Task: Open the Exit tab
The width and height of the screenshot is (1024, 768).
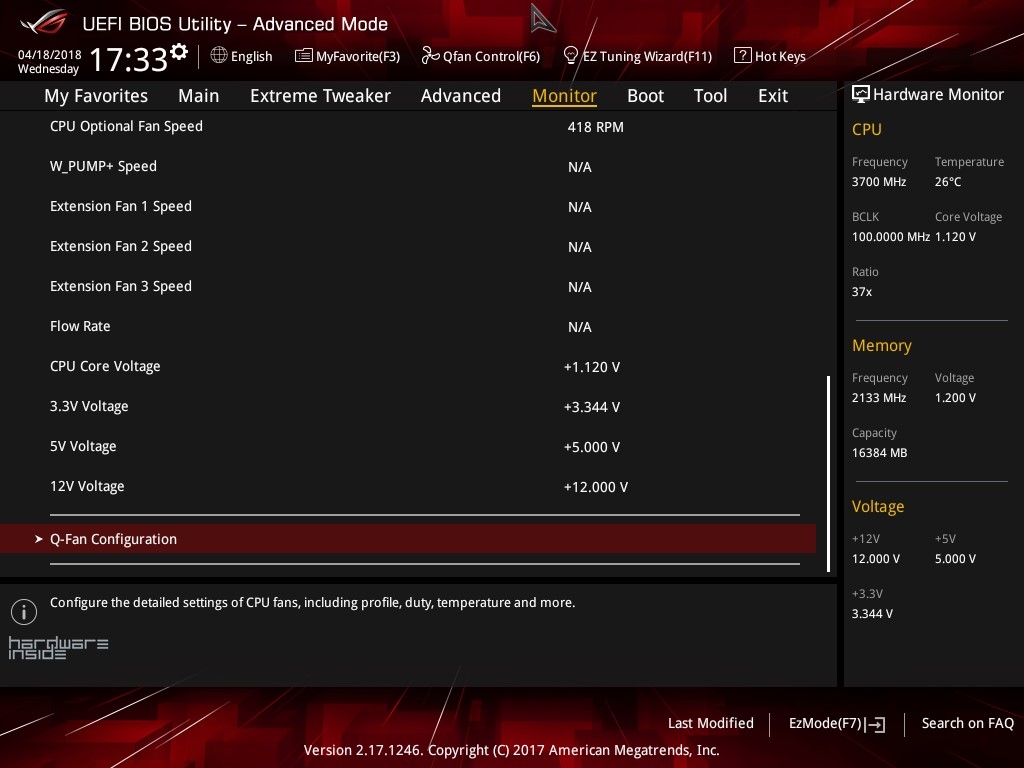Action: pos(773,95)
